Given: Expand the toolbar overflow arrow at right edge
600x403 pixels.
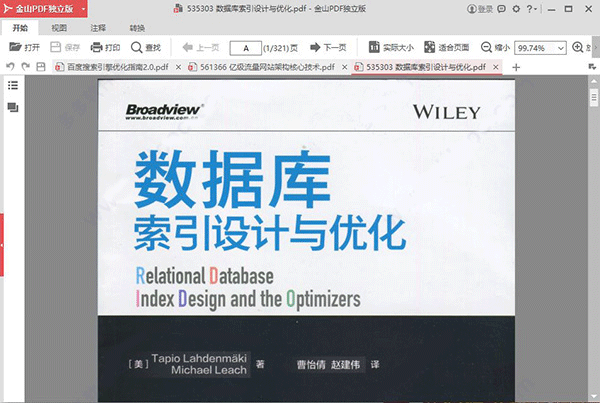Looking at the screenshot, I should click(596, 47).
